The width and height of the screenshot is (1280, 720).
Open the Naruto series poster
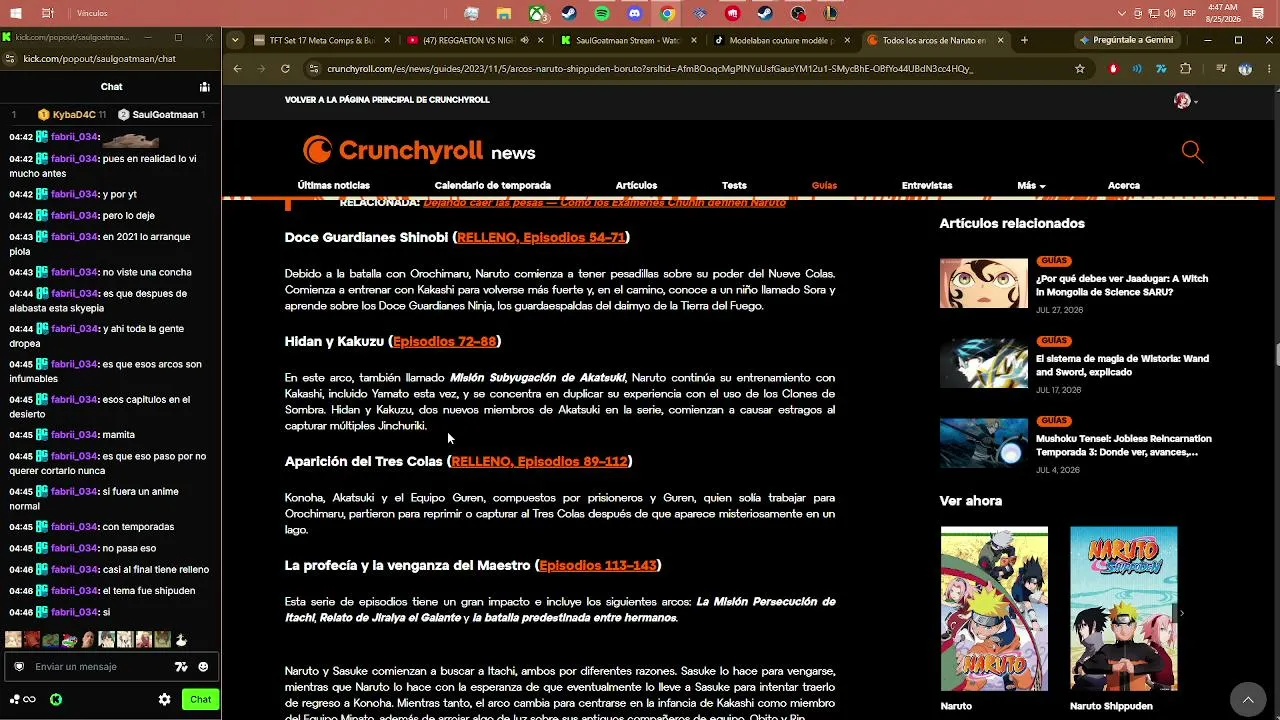tap(994, 609)
